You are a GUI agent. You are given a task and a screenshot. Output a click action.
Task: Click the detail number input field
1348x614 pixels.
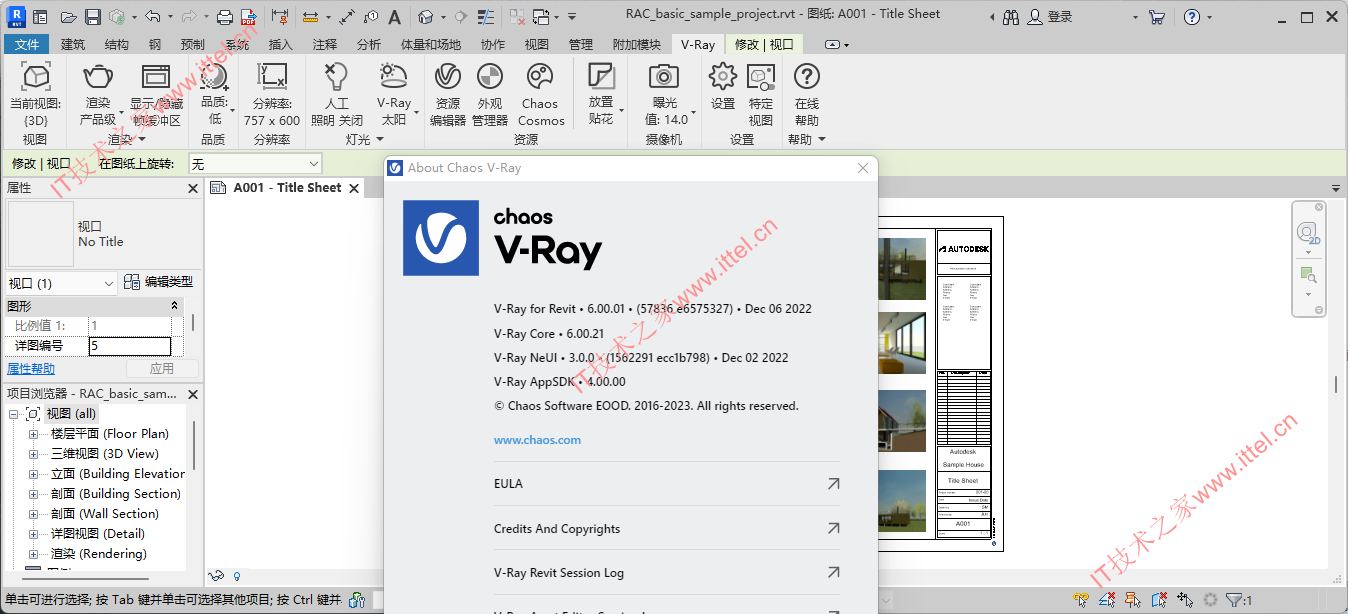click(x=129, y=346)
